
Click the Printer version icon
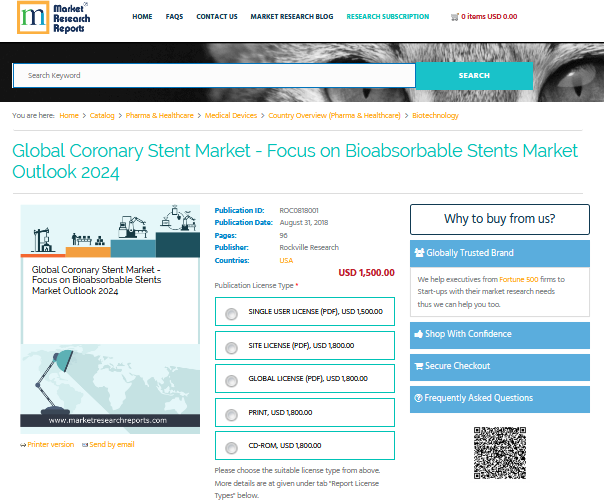(x=23, y=445)
